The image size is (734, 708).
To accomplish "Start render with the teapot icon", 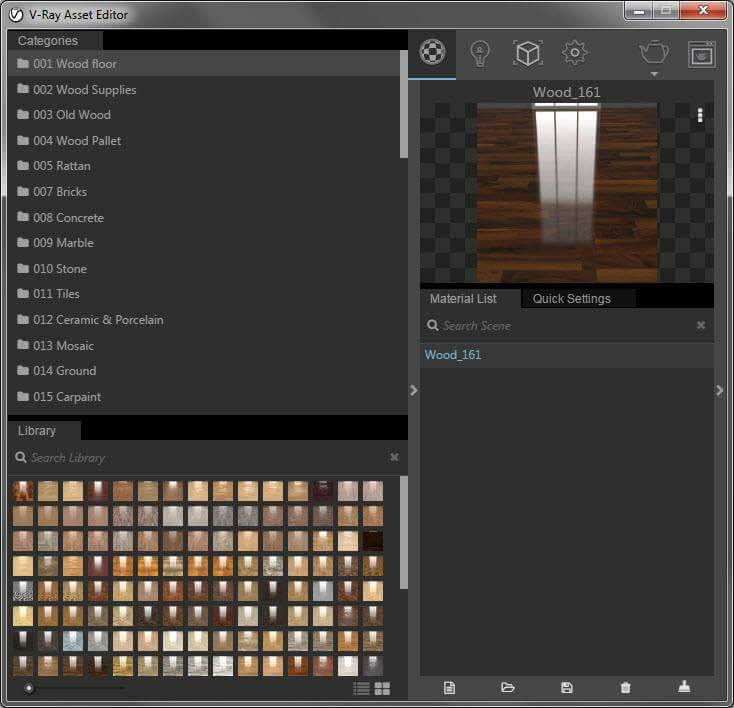I will coord(654,52).
